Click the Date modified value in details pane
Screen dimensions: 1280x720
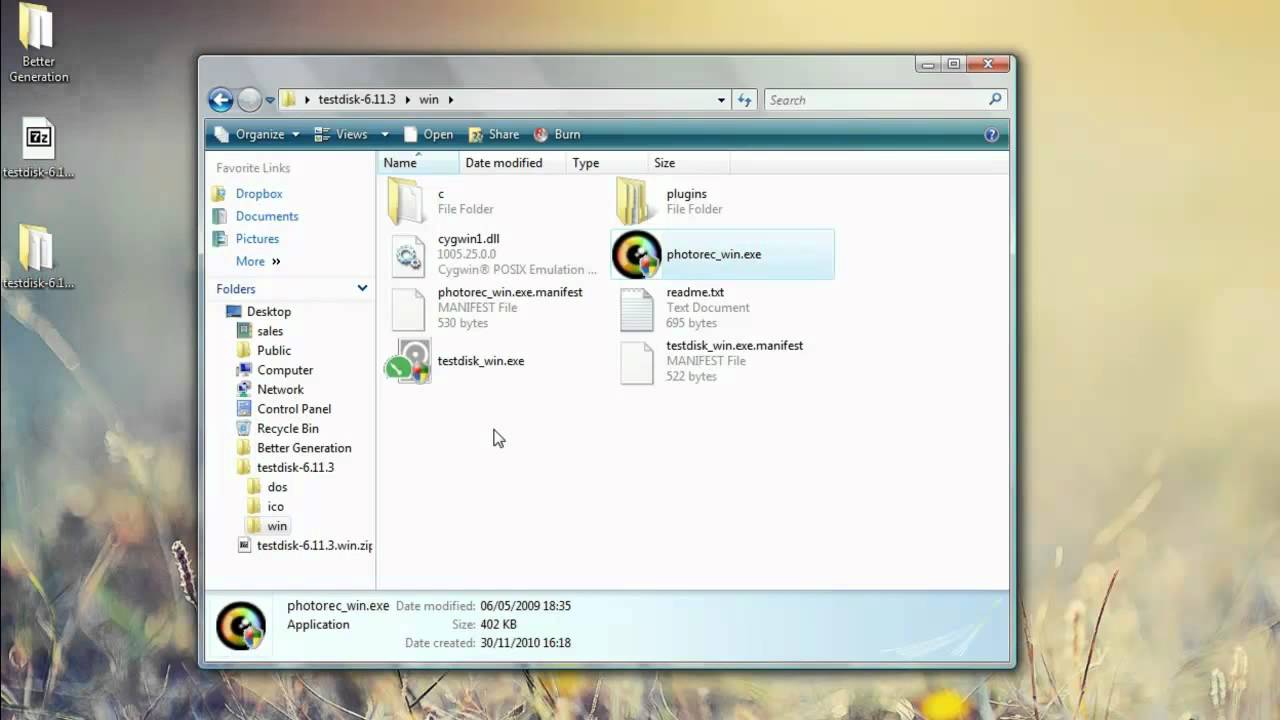pyautogui.click(x=525, y=606)
